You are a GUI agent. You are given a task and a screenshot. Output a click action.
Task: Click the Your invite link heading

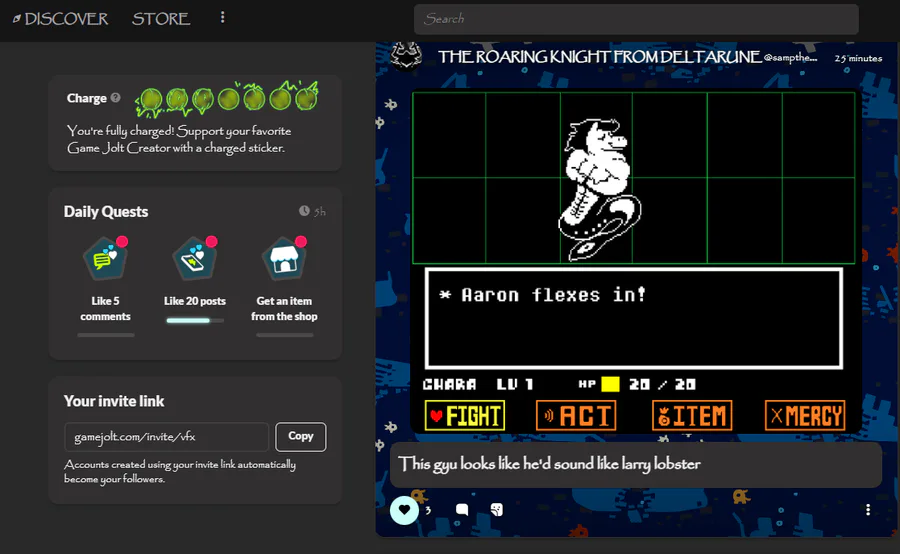(x=114, y=401)
